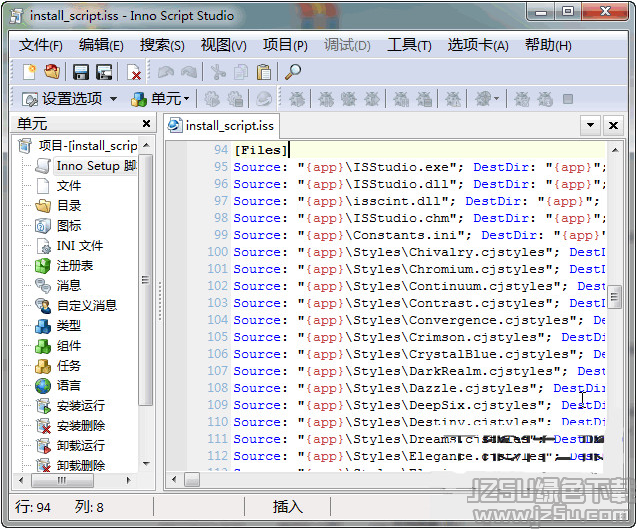Click the Save All toolbar icon

pos(104,72)
